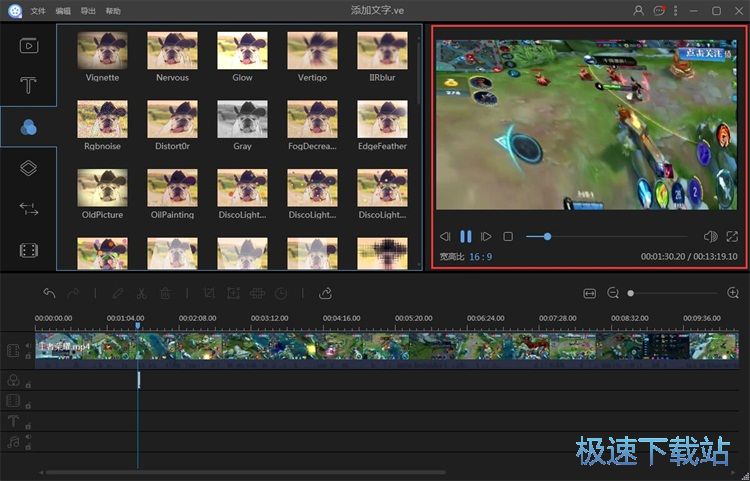
Task: Select the Rgbnoise filter thumbnail
Action: coord(102,119)
